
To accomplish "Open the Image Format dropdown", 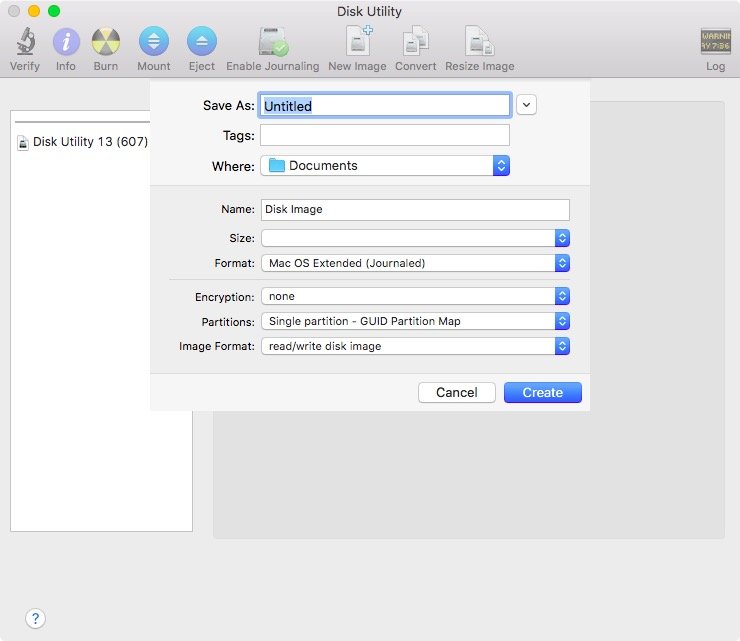I will point(415,346).
